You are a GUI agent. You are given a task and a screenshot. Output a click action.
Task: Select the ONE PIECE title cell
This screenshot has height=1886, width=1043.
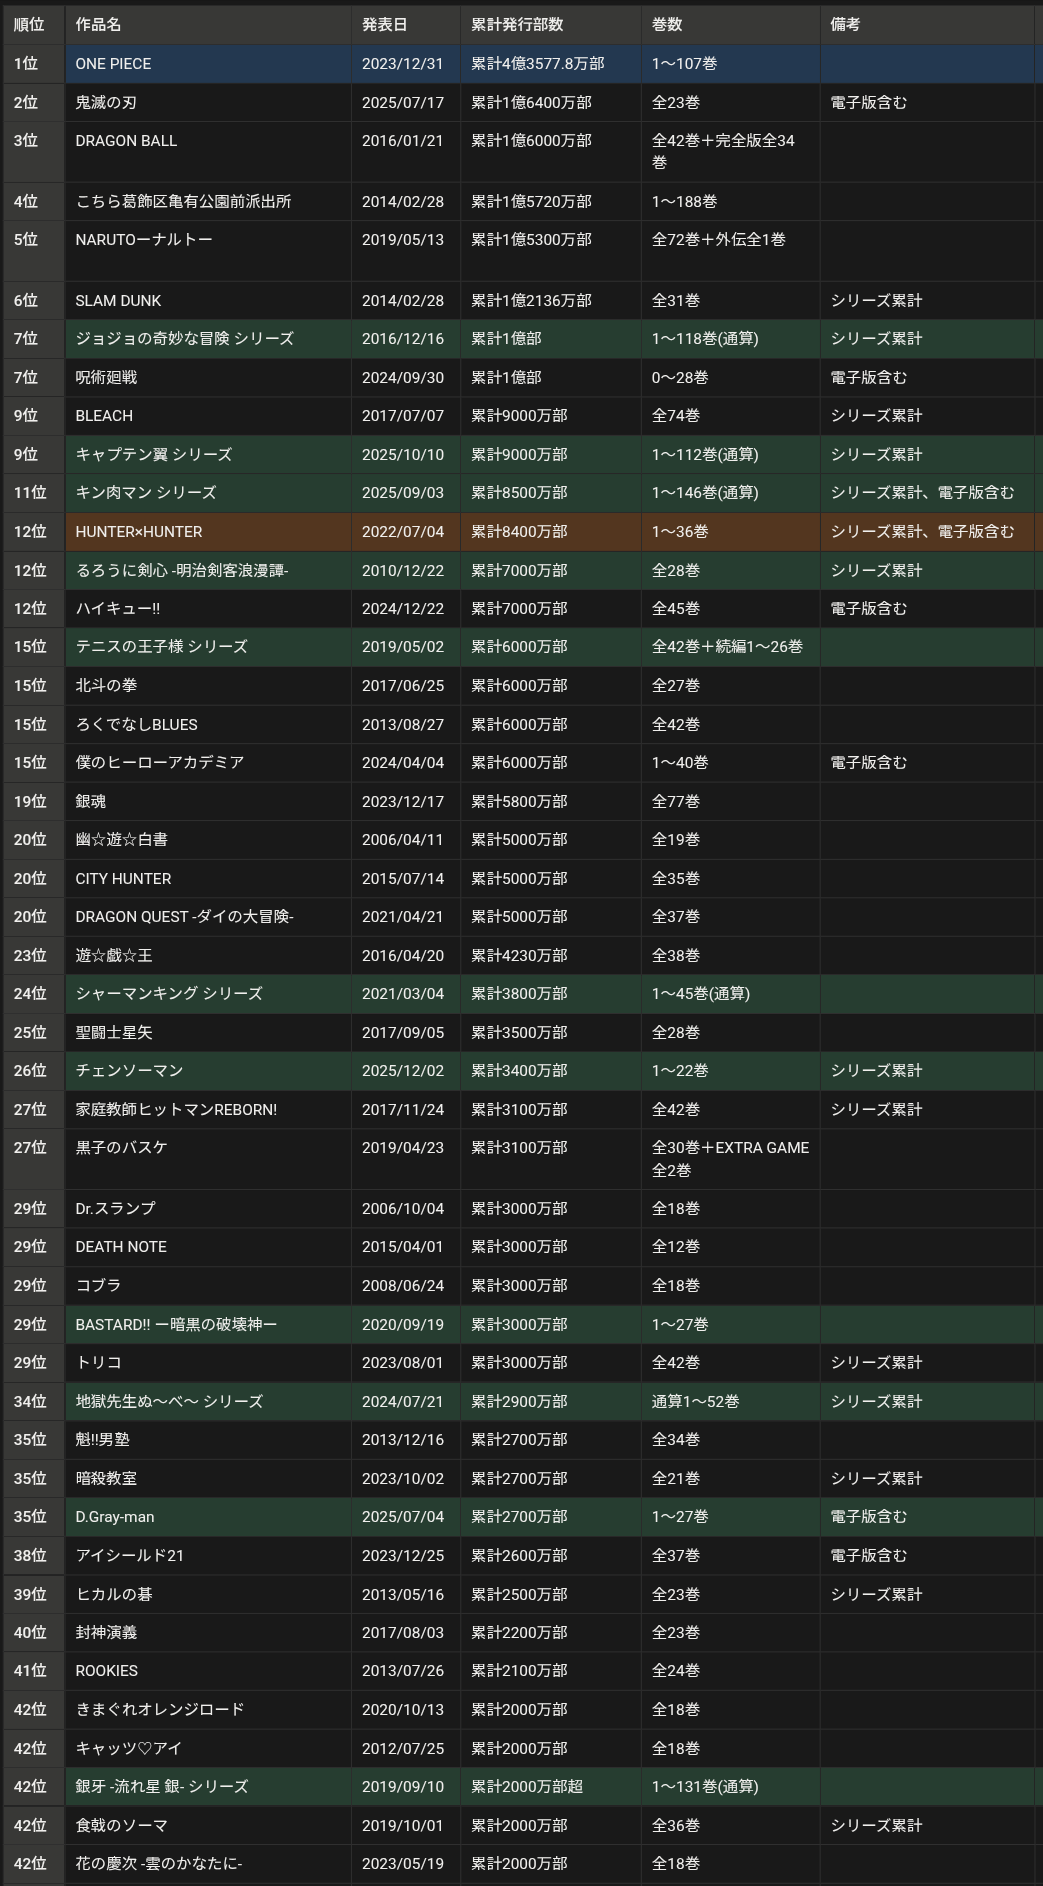(x=208, y=63)
